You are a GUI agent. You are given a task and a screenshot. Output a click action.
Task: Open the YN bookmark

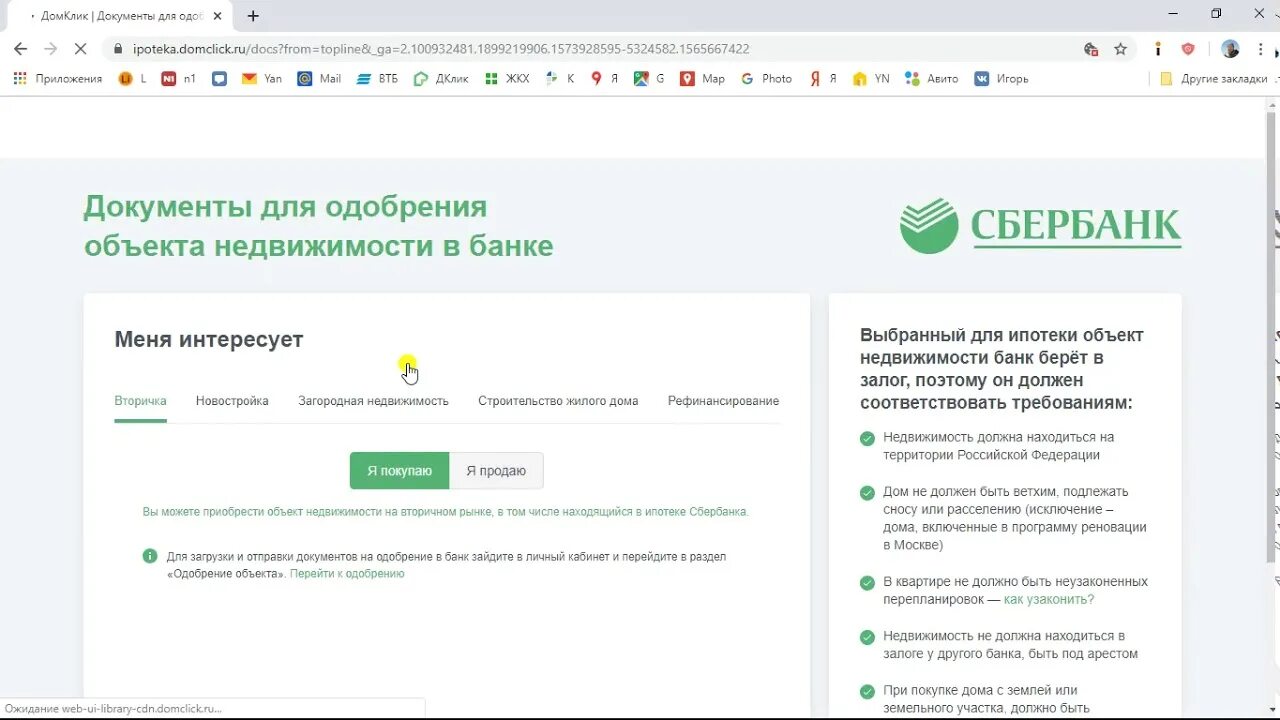point(871,78)
